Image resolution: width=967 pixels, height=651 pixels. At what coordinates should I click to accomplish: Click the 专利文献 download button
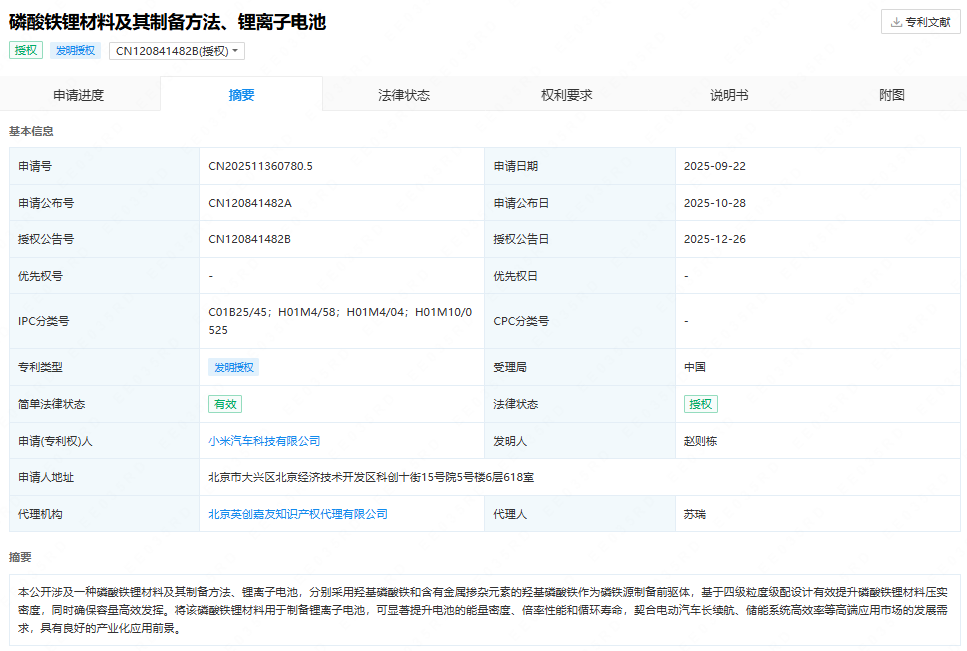920,21
